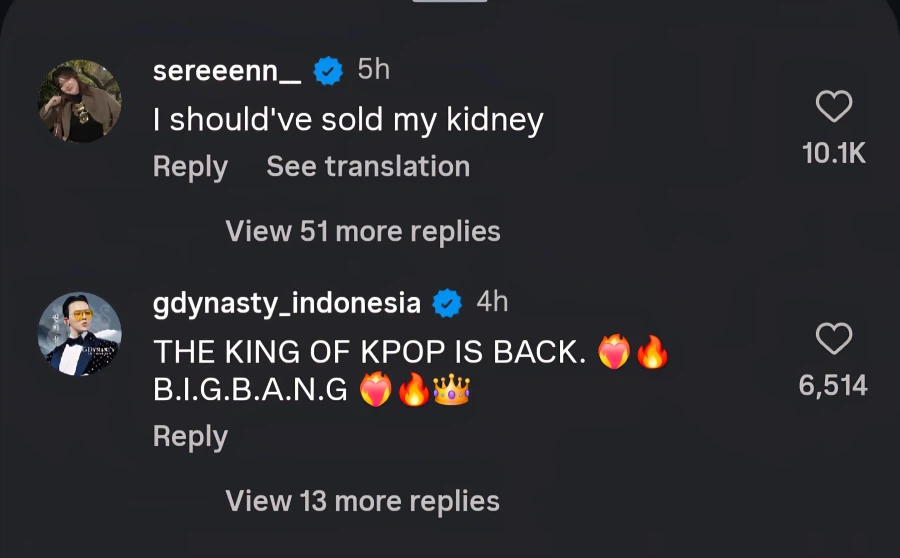
Task: Open the sereeenn_ username link
Action: (x=227, y=71)
